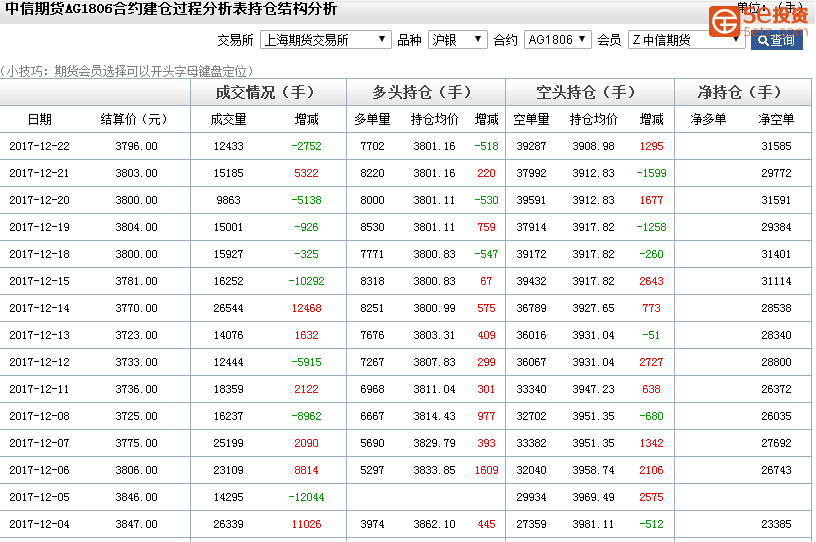Viewport: 816px width, 542px height.
Task: Click the 成交情况（手） group header
Action: pos(268,92)
